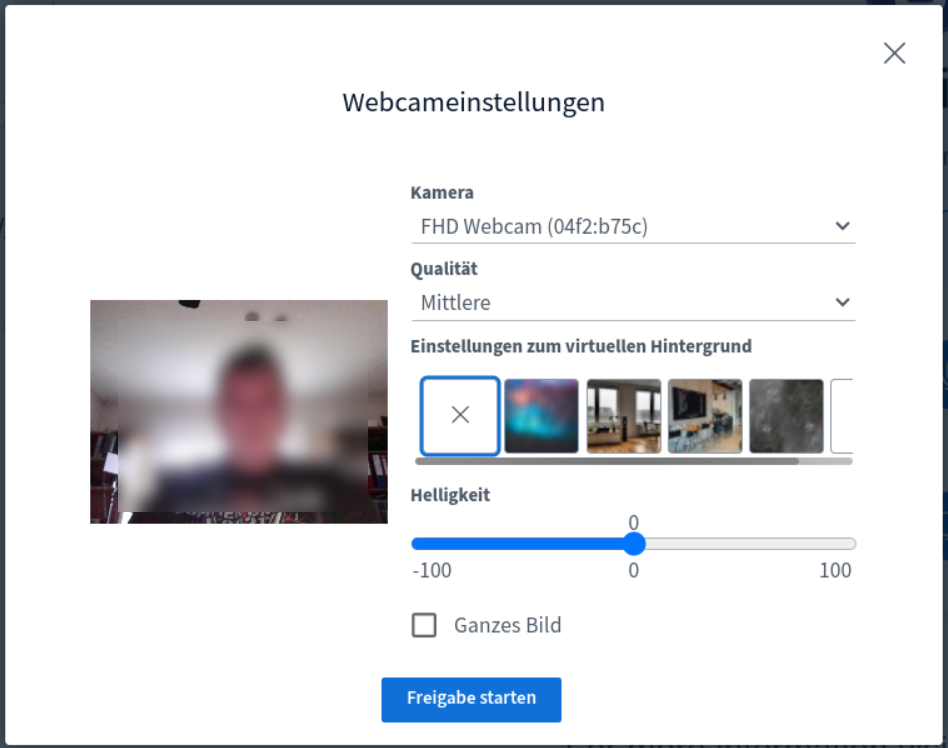
Task: Select the partially visible white background tile
Action: tap(842, 415)
